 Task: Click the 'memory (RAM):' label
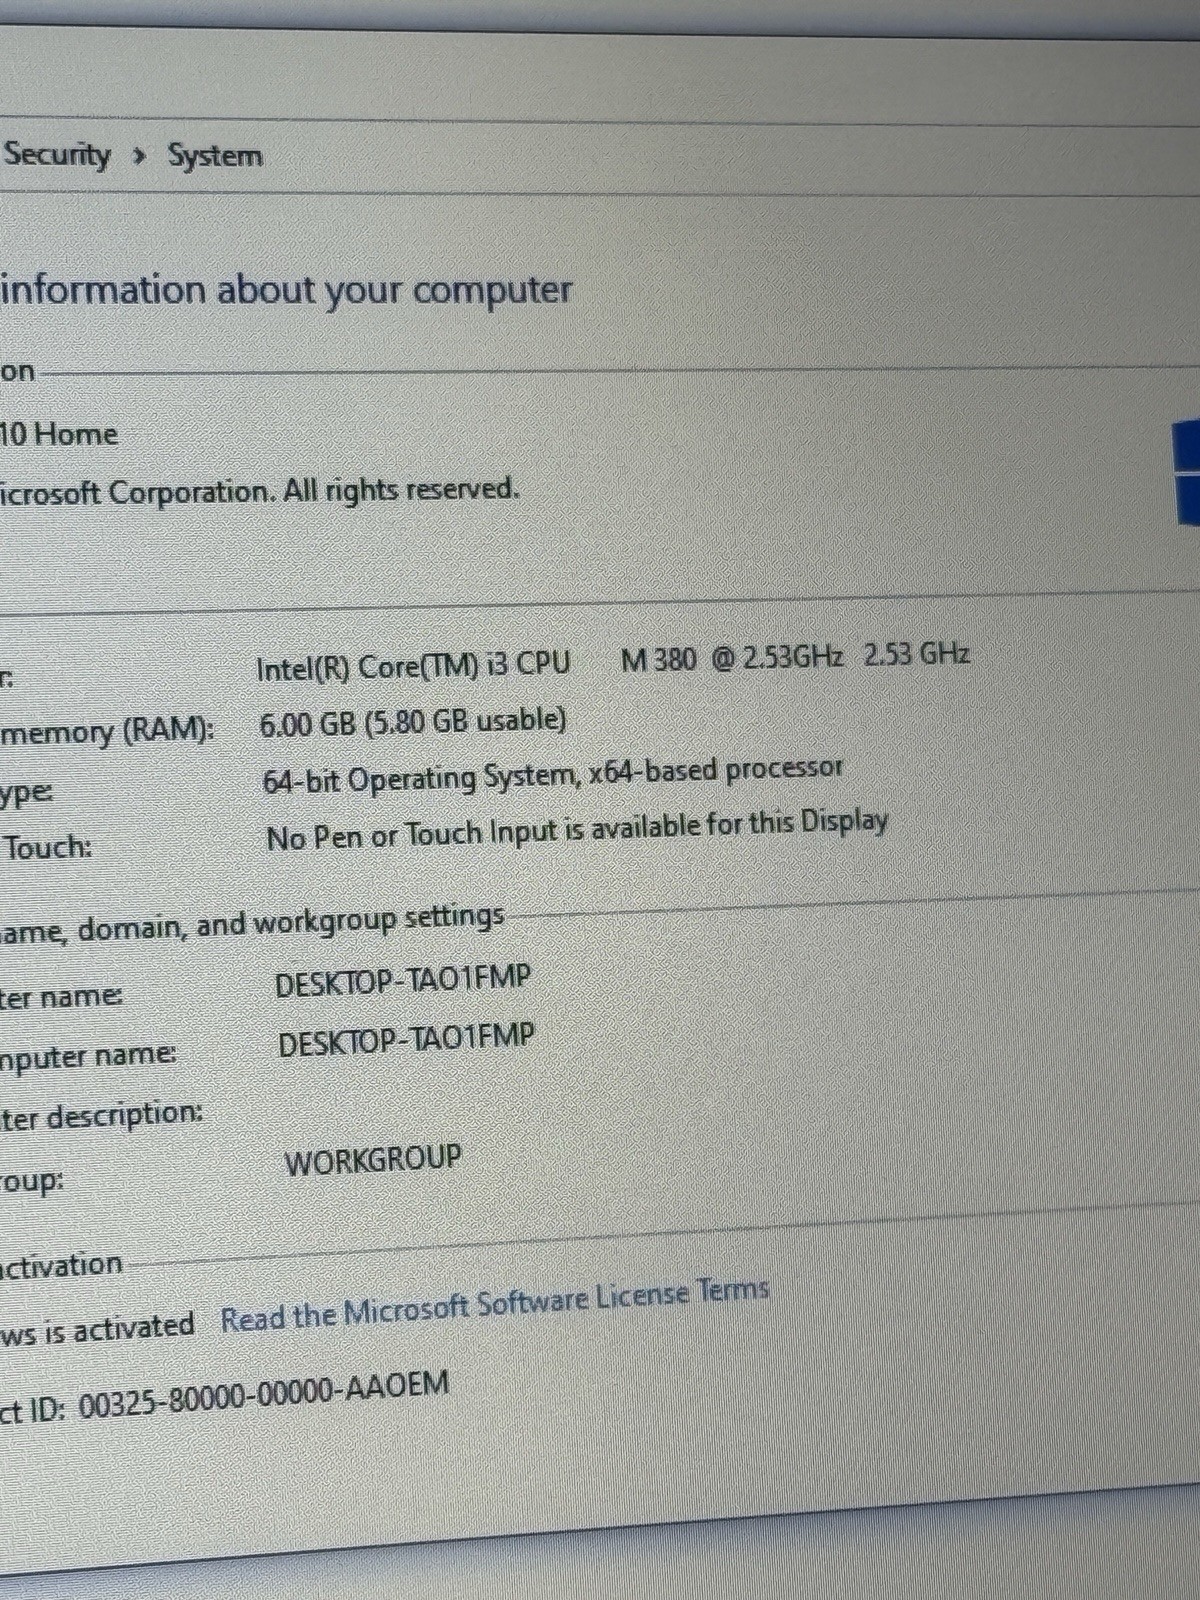click(x=107, y=732)
